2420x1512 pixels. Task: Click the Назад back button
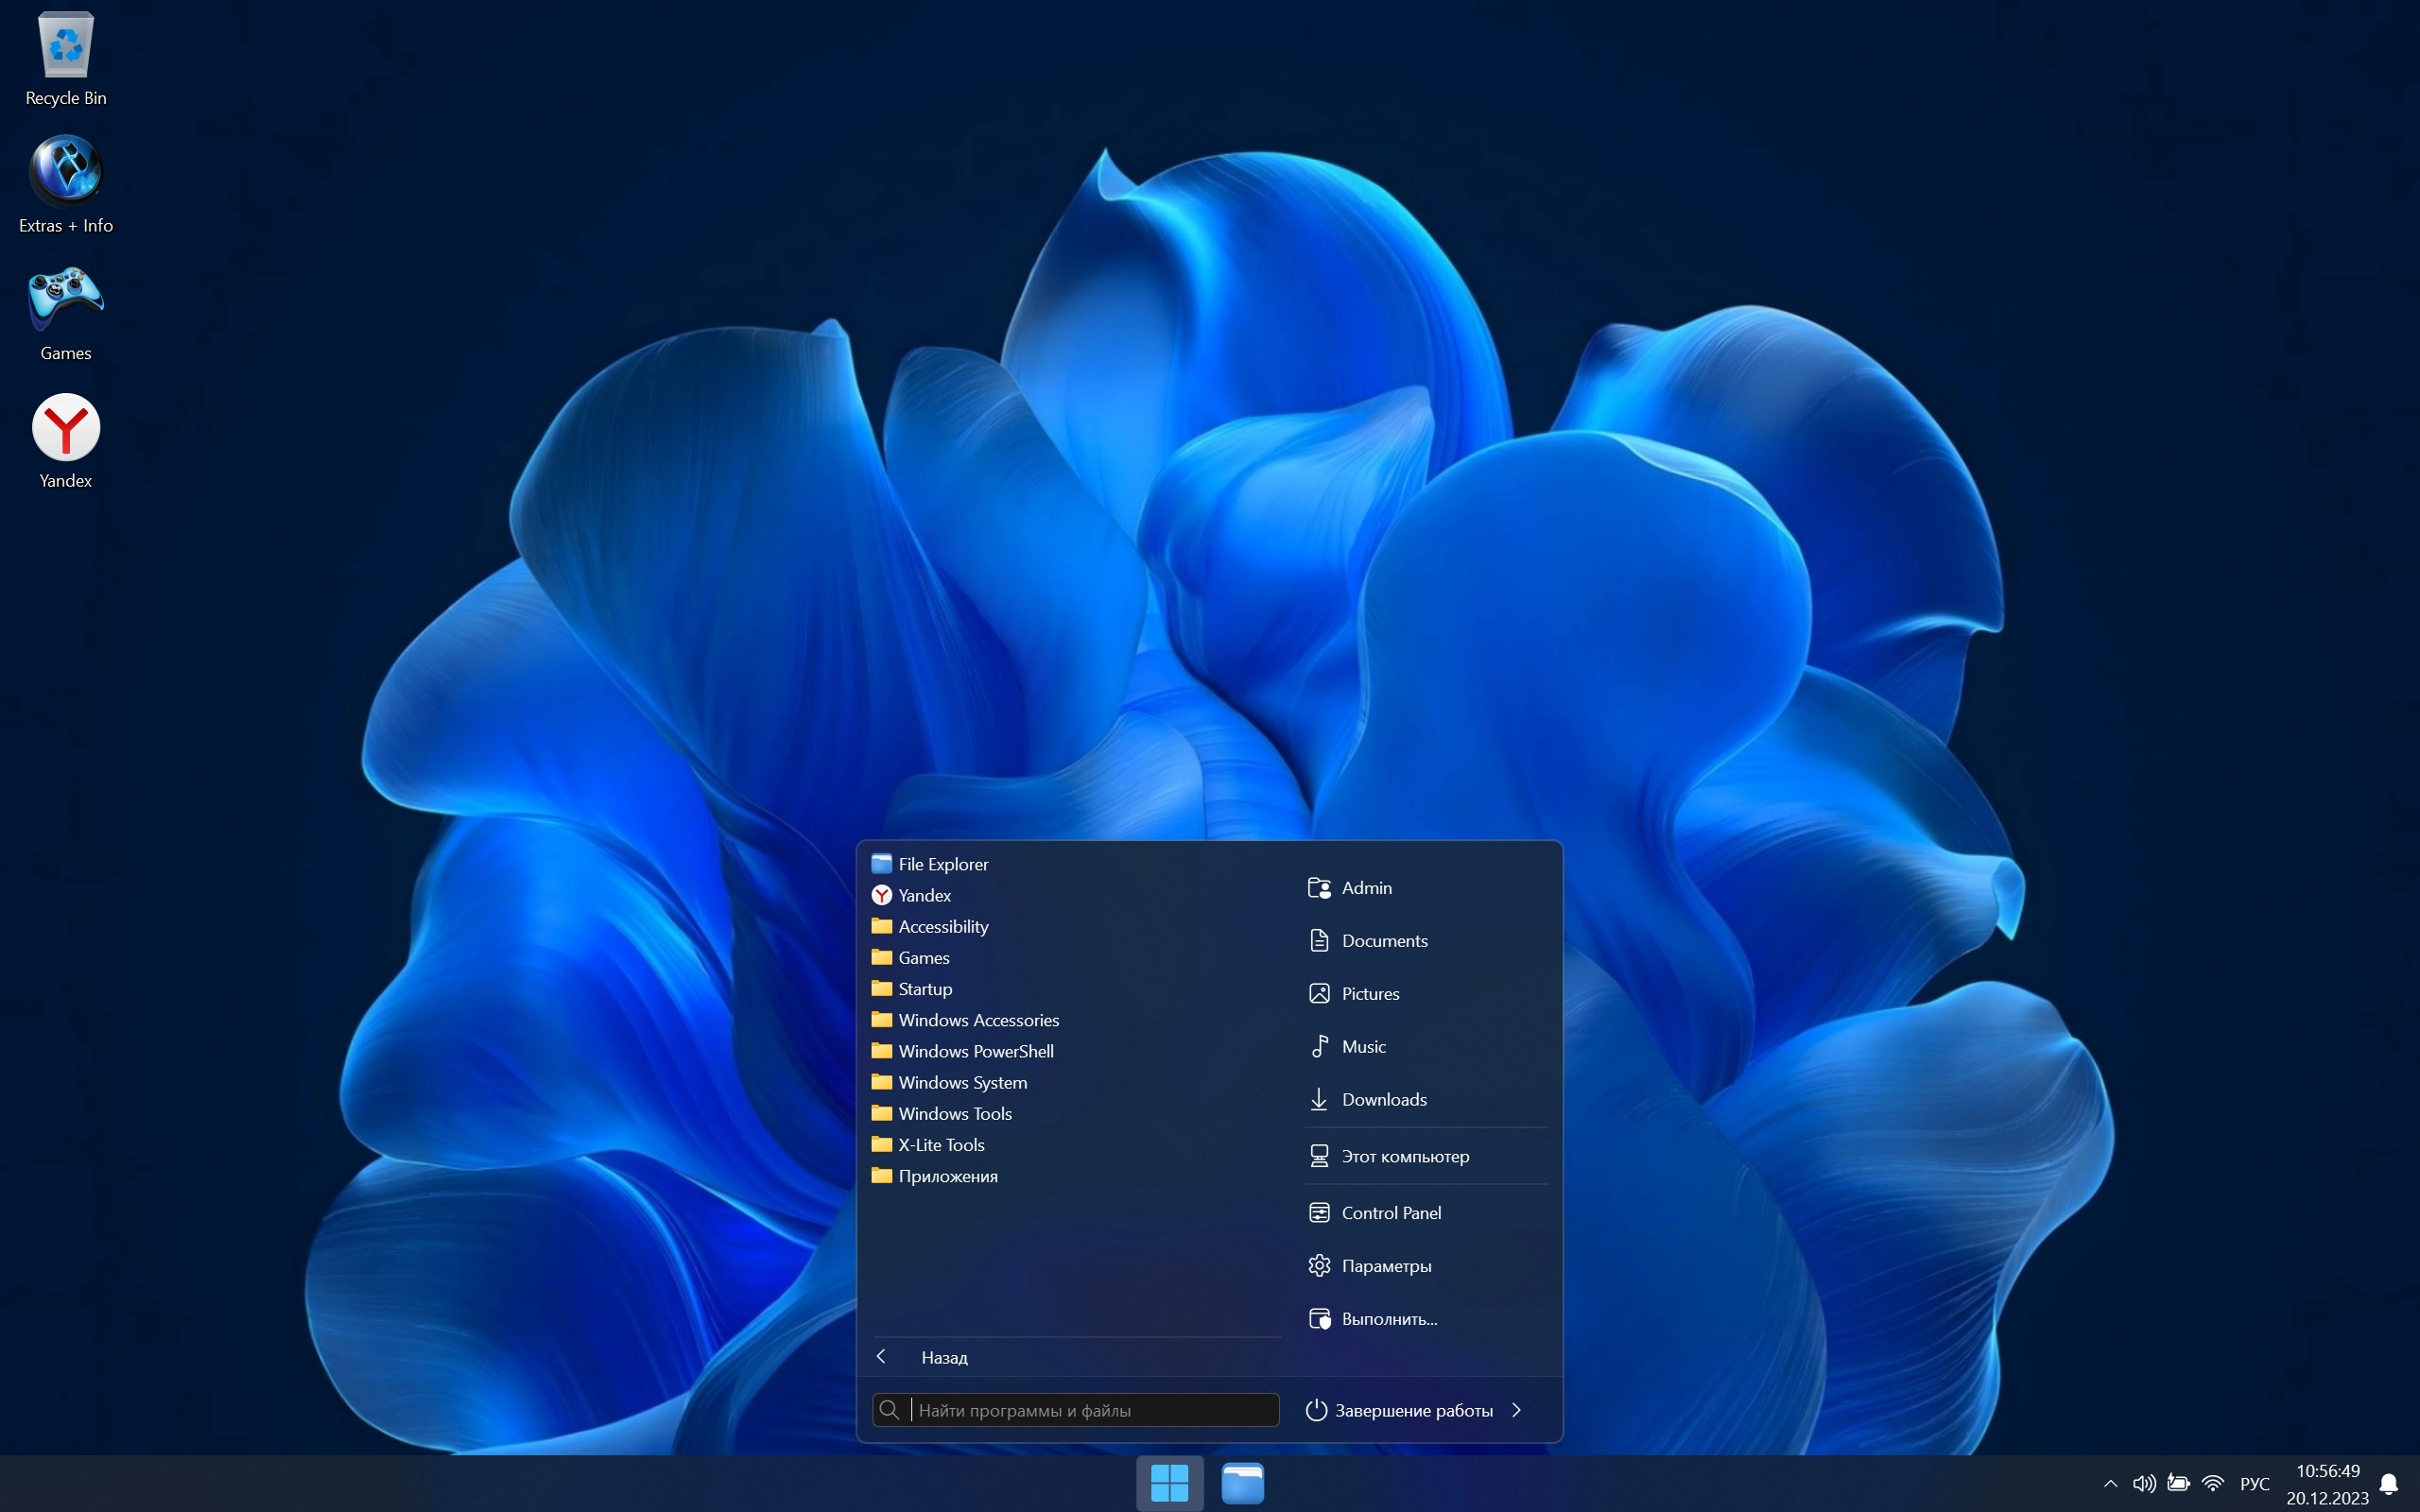point(943,1357)
